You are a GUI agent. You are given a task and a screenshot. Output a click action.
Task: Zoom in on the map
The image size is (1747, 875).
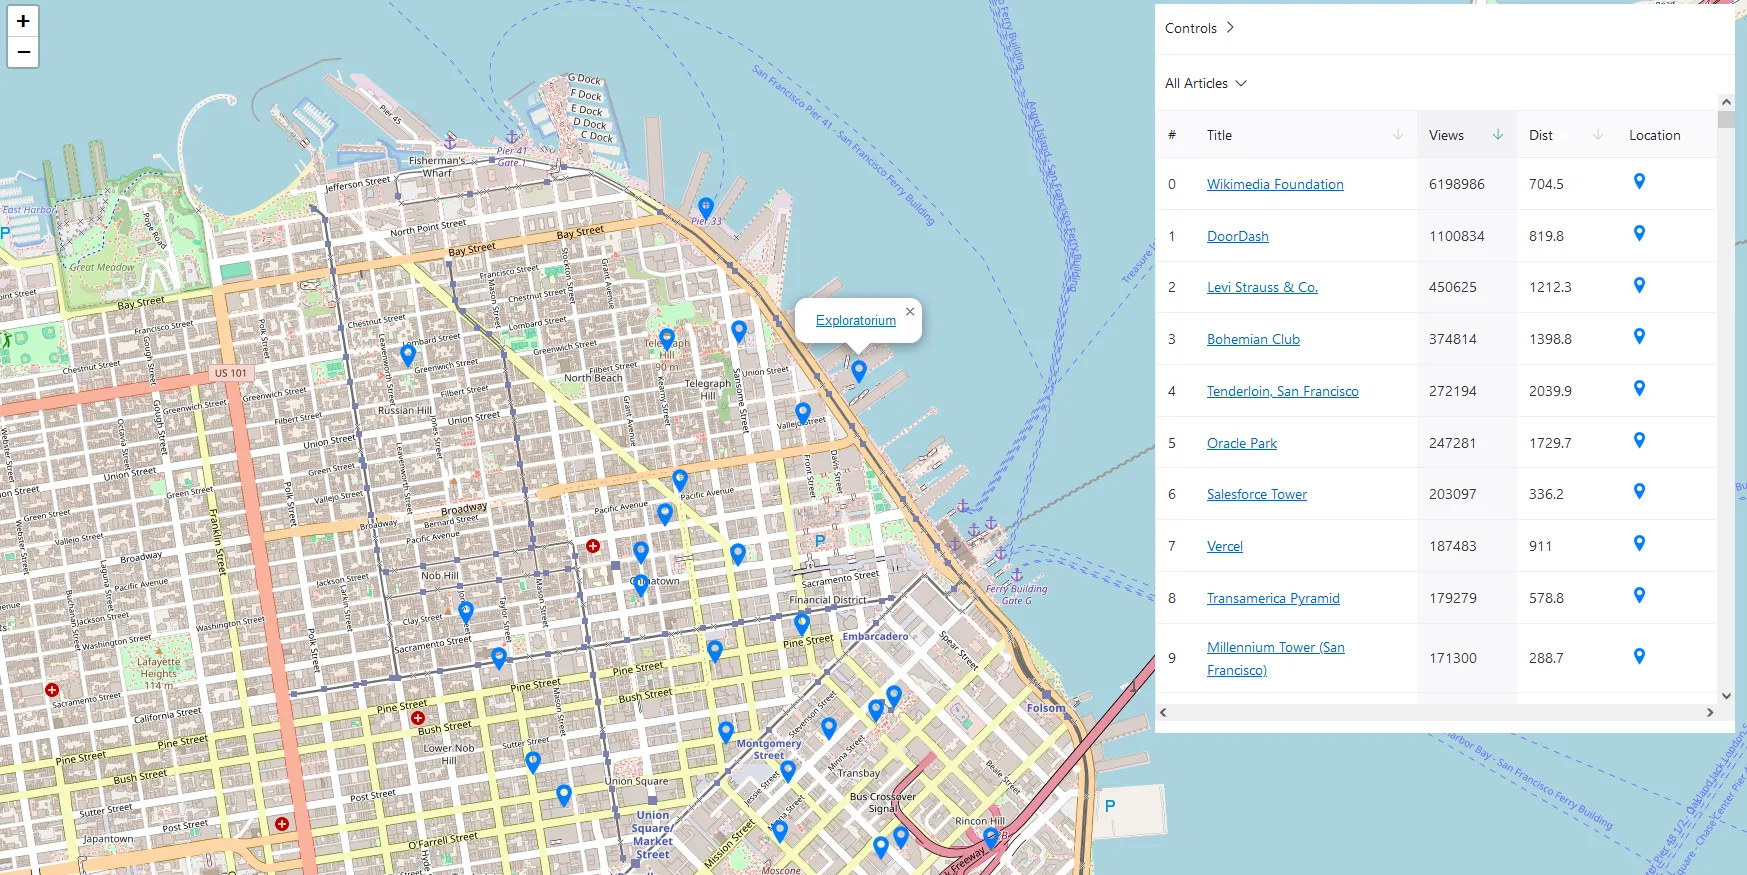point(23,21)
